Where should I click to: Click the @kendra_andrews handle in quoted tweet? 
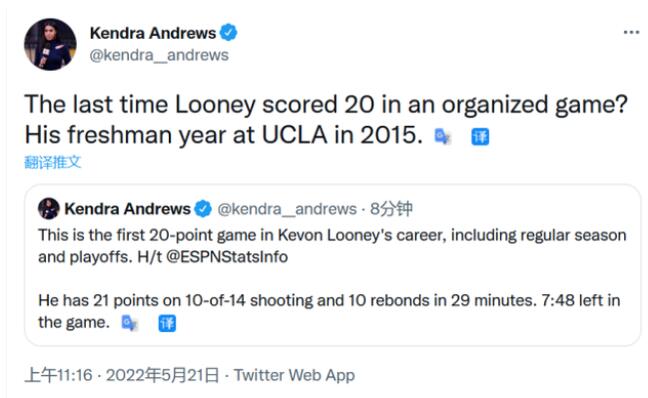point(287,209)
